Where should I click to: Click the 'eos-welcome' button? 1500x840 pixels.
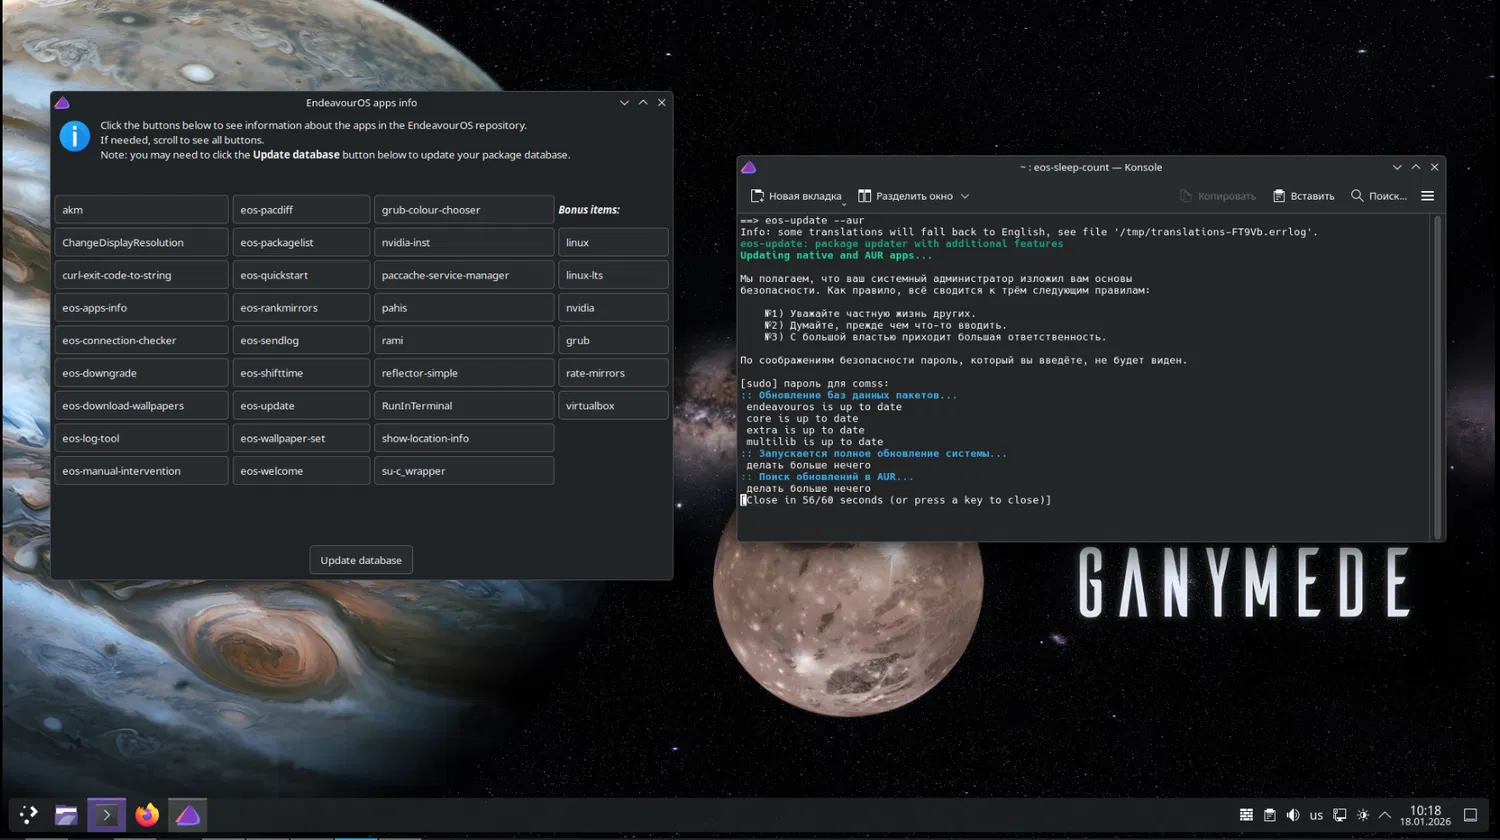(302, 471)
